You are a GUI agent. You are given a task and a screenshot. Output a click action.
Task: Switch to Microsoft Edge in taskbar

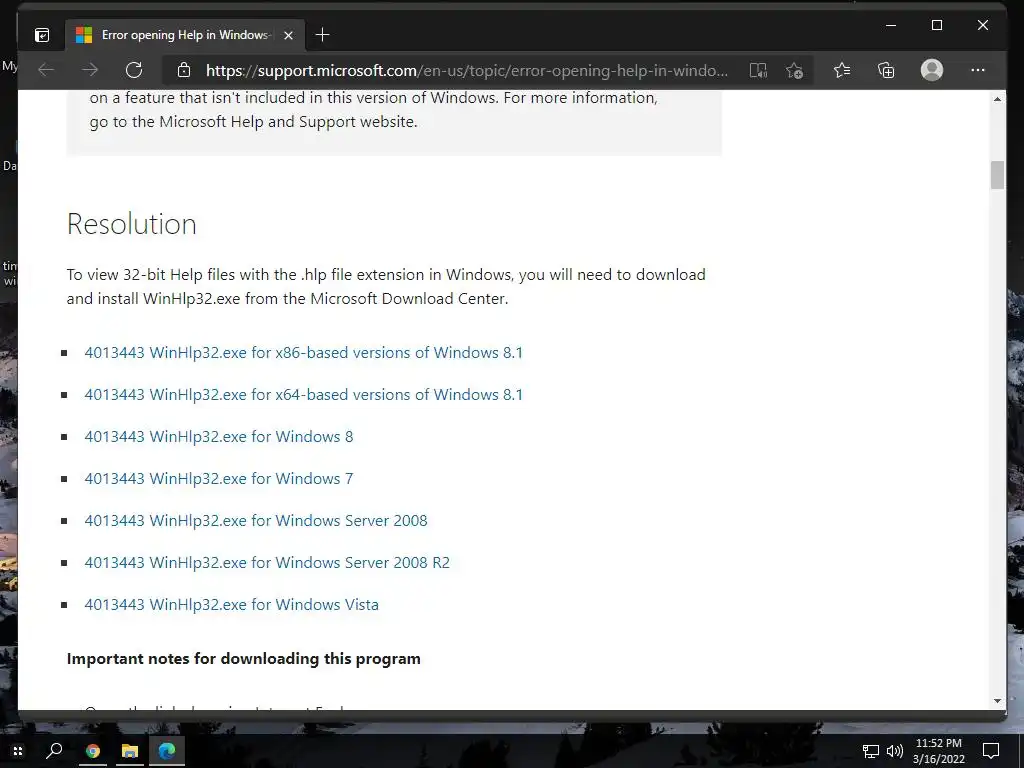[167, 751]
